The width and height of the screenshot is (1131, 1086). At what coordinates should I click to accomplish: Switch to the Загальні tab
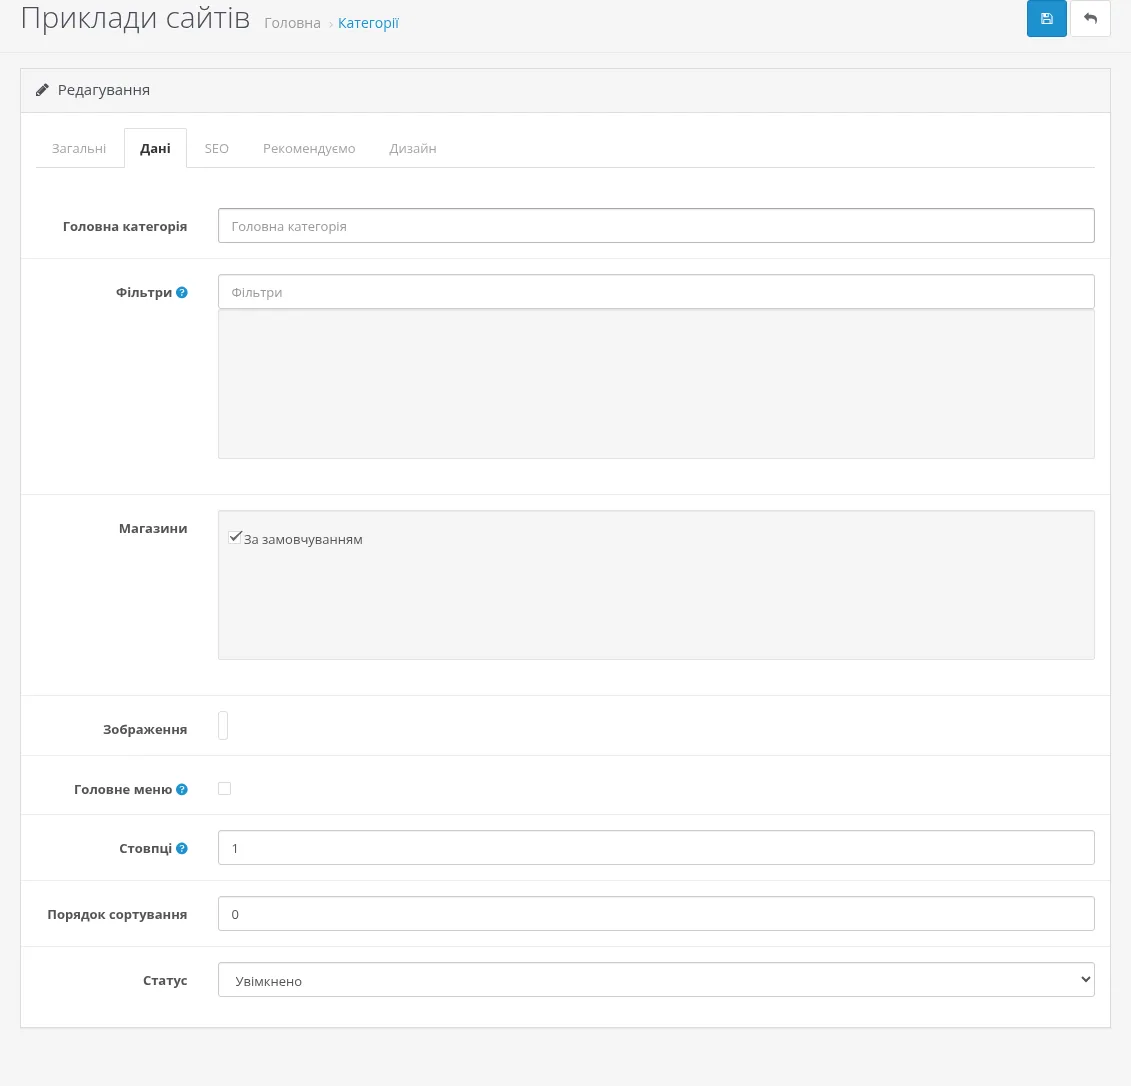[79, 149]
